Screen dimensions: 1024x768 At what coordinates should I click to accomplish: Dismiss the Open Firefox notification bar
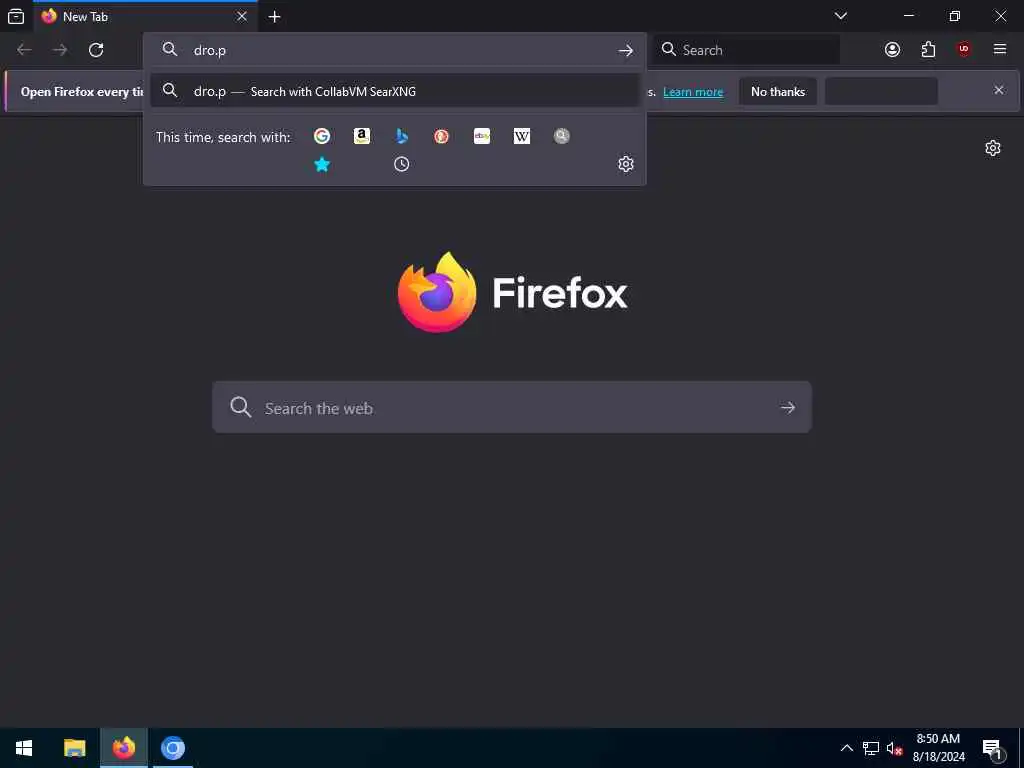tap(999, 90)
